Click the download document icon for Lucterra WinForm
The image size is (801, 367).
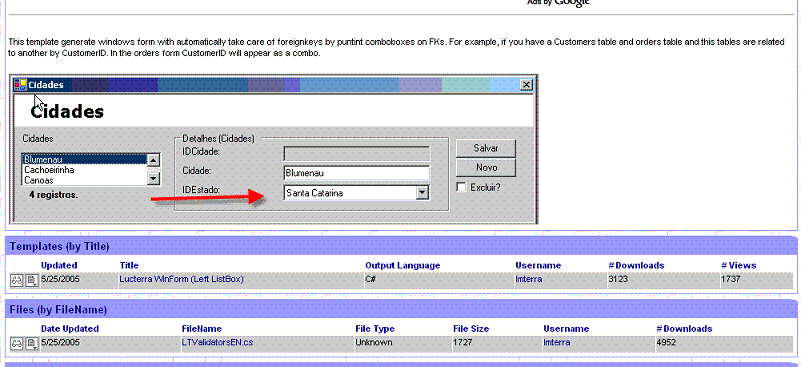click(x=32, y=281)
